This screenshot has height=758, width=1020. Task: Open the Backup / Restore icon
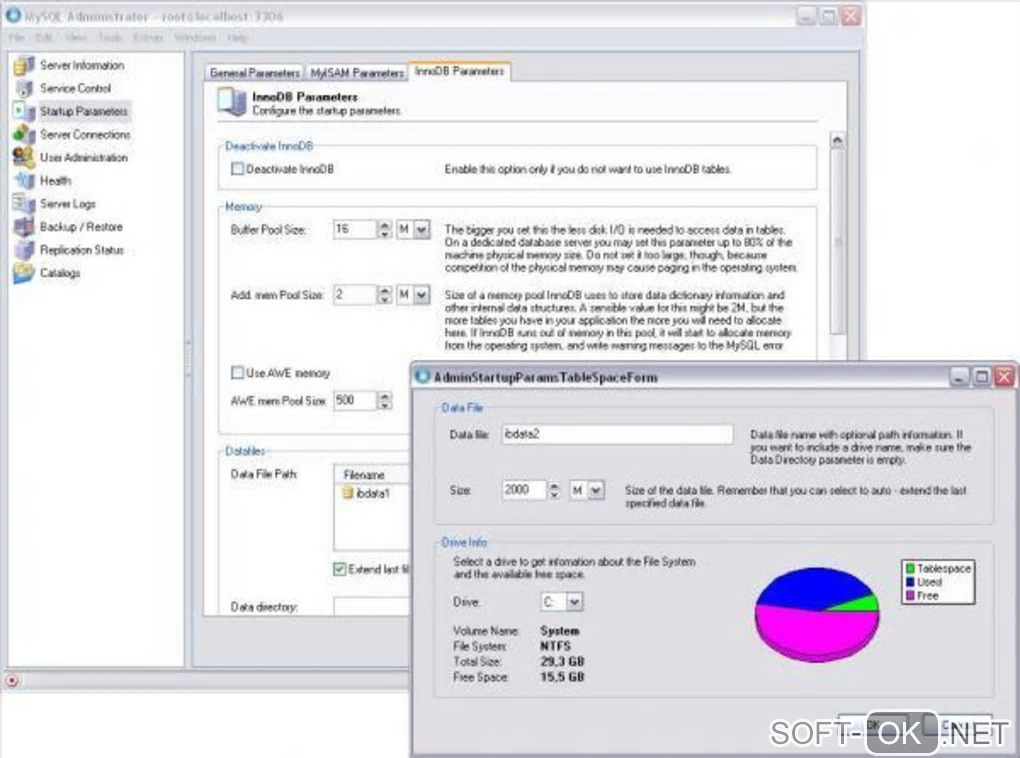point(24,227)
